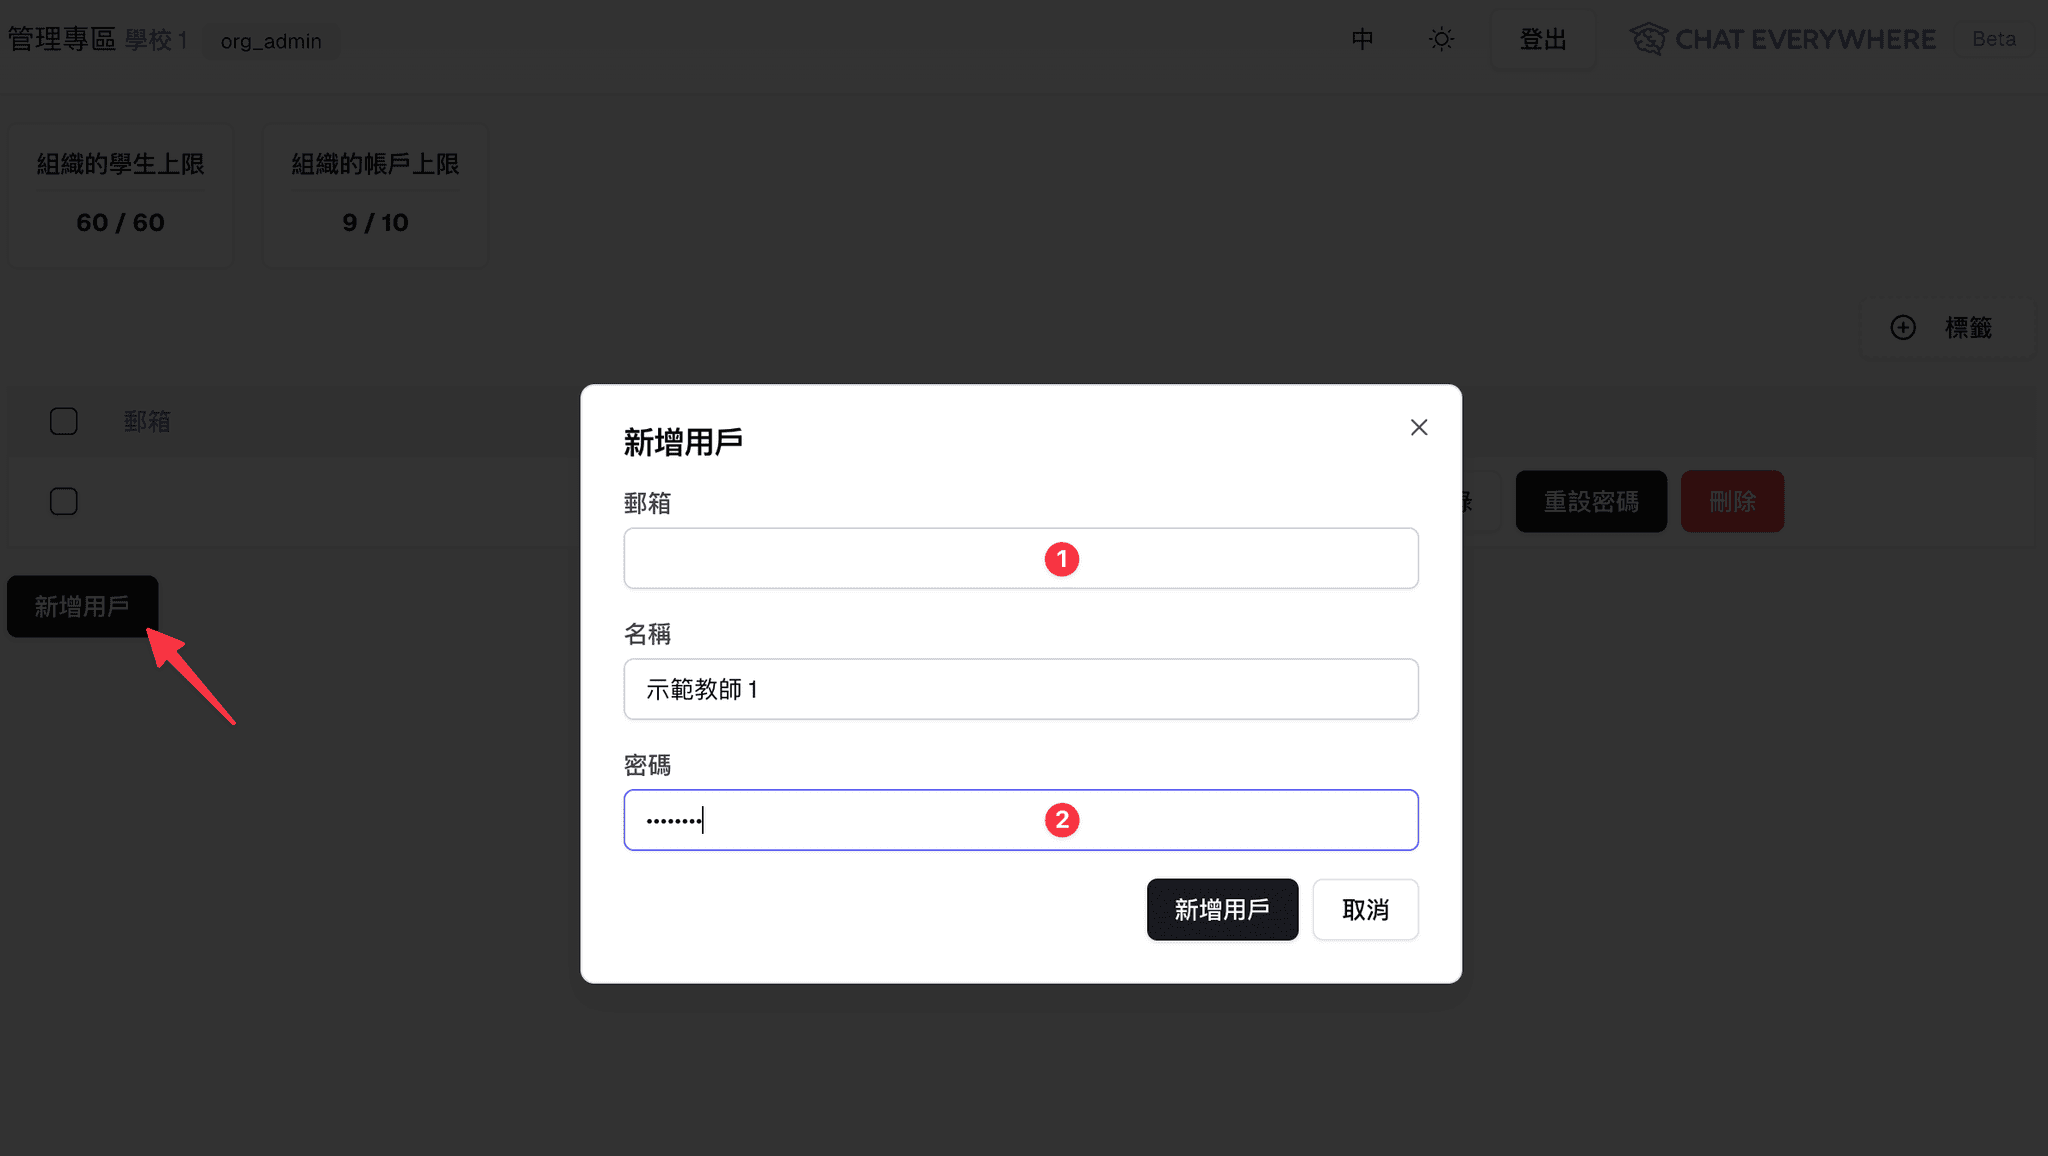The image size is (2048, 1156).
Task: Click the org_admin role badge
Action: click(271, 41)
